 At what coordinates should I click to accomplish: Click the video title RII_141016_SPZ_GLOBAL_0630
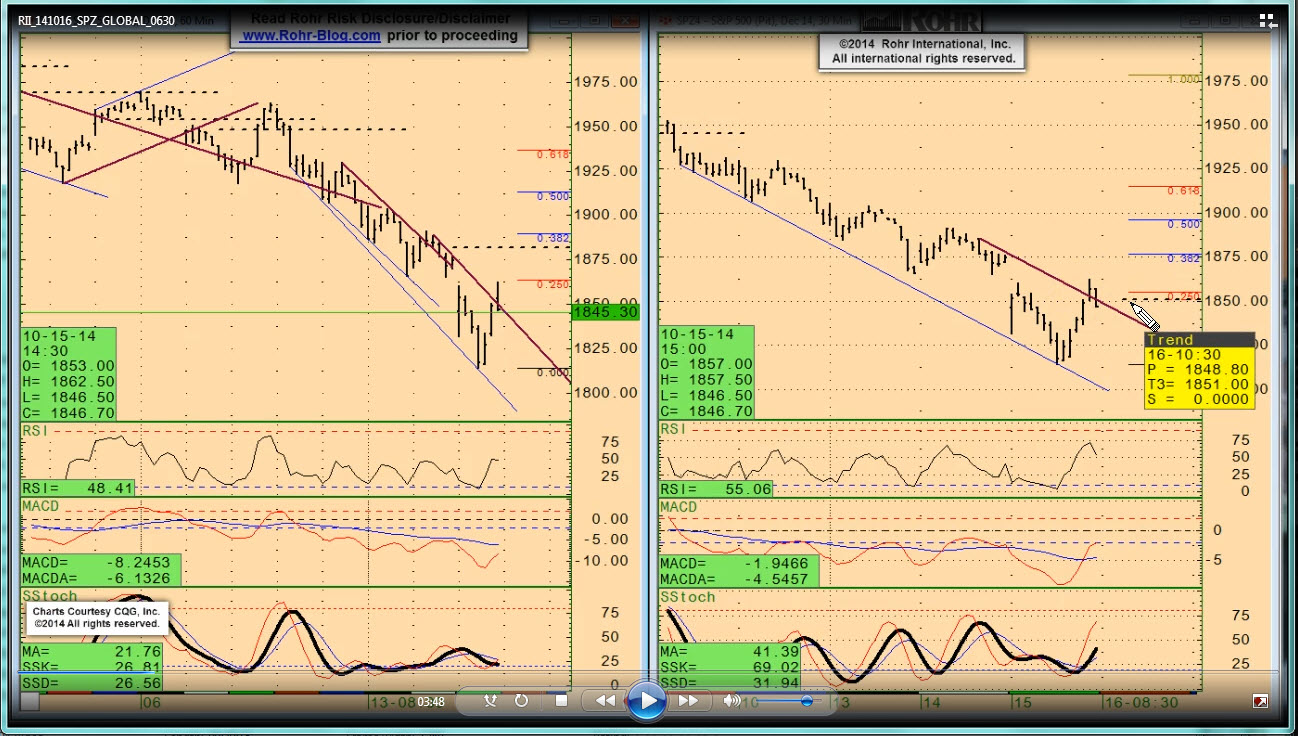[96, 20]
